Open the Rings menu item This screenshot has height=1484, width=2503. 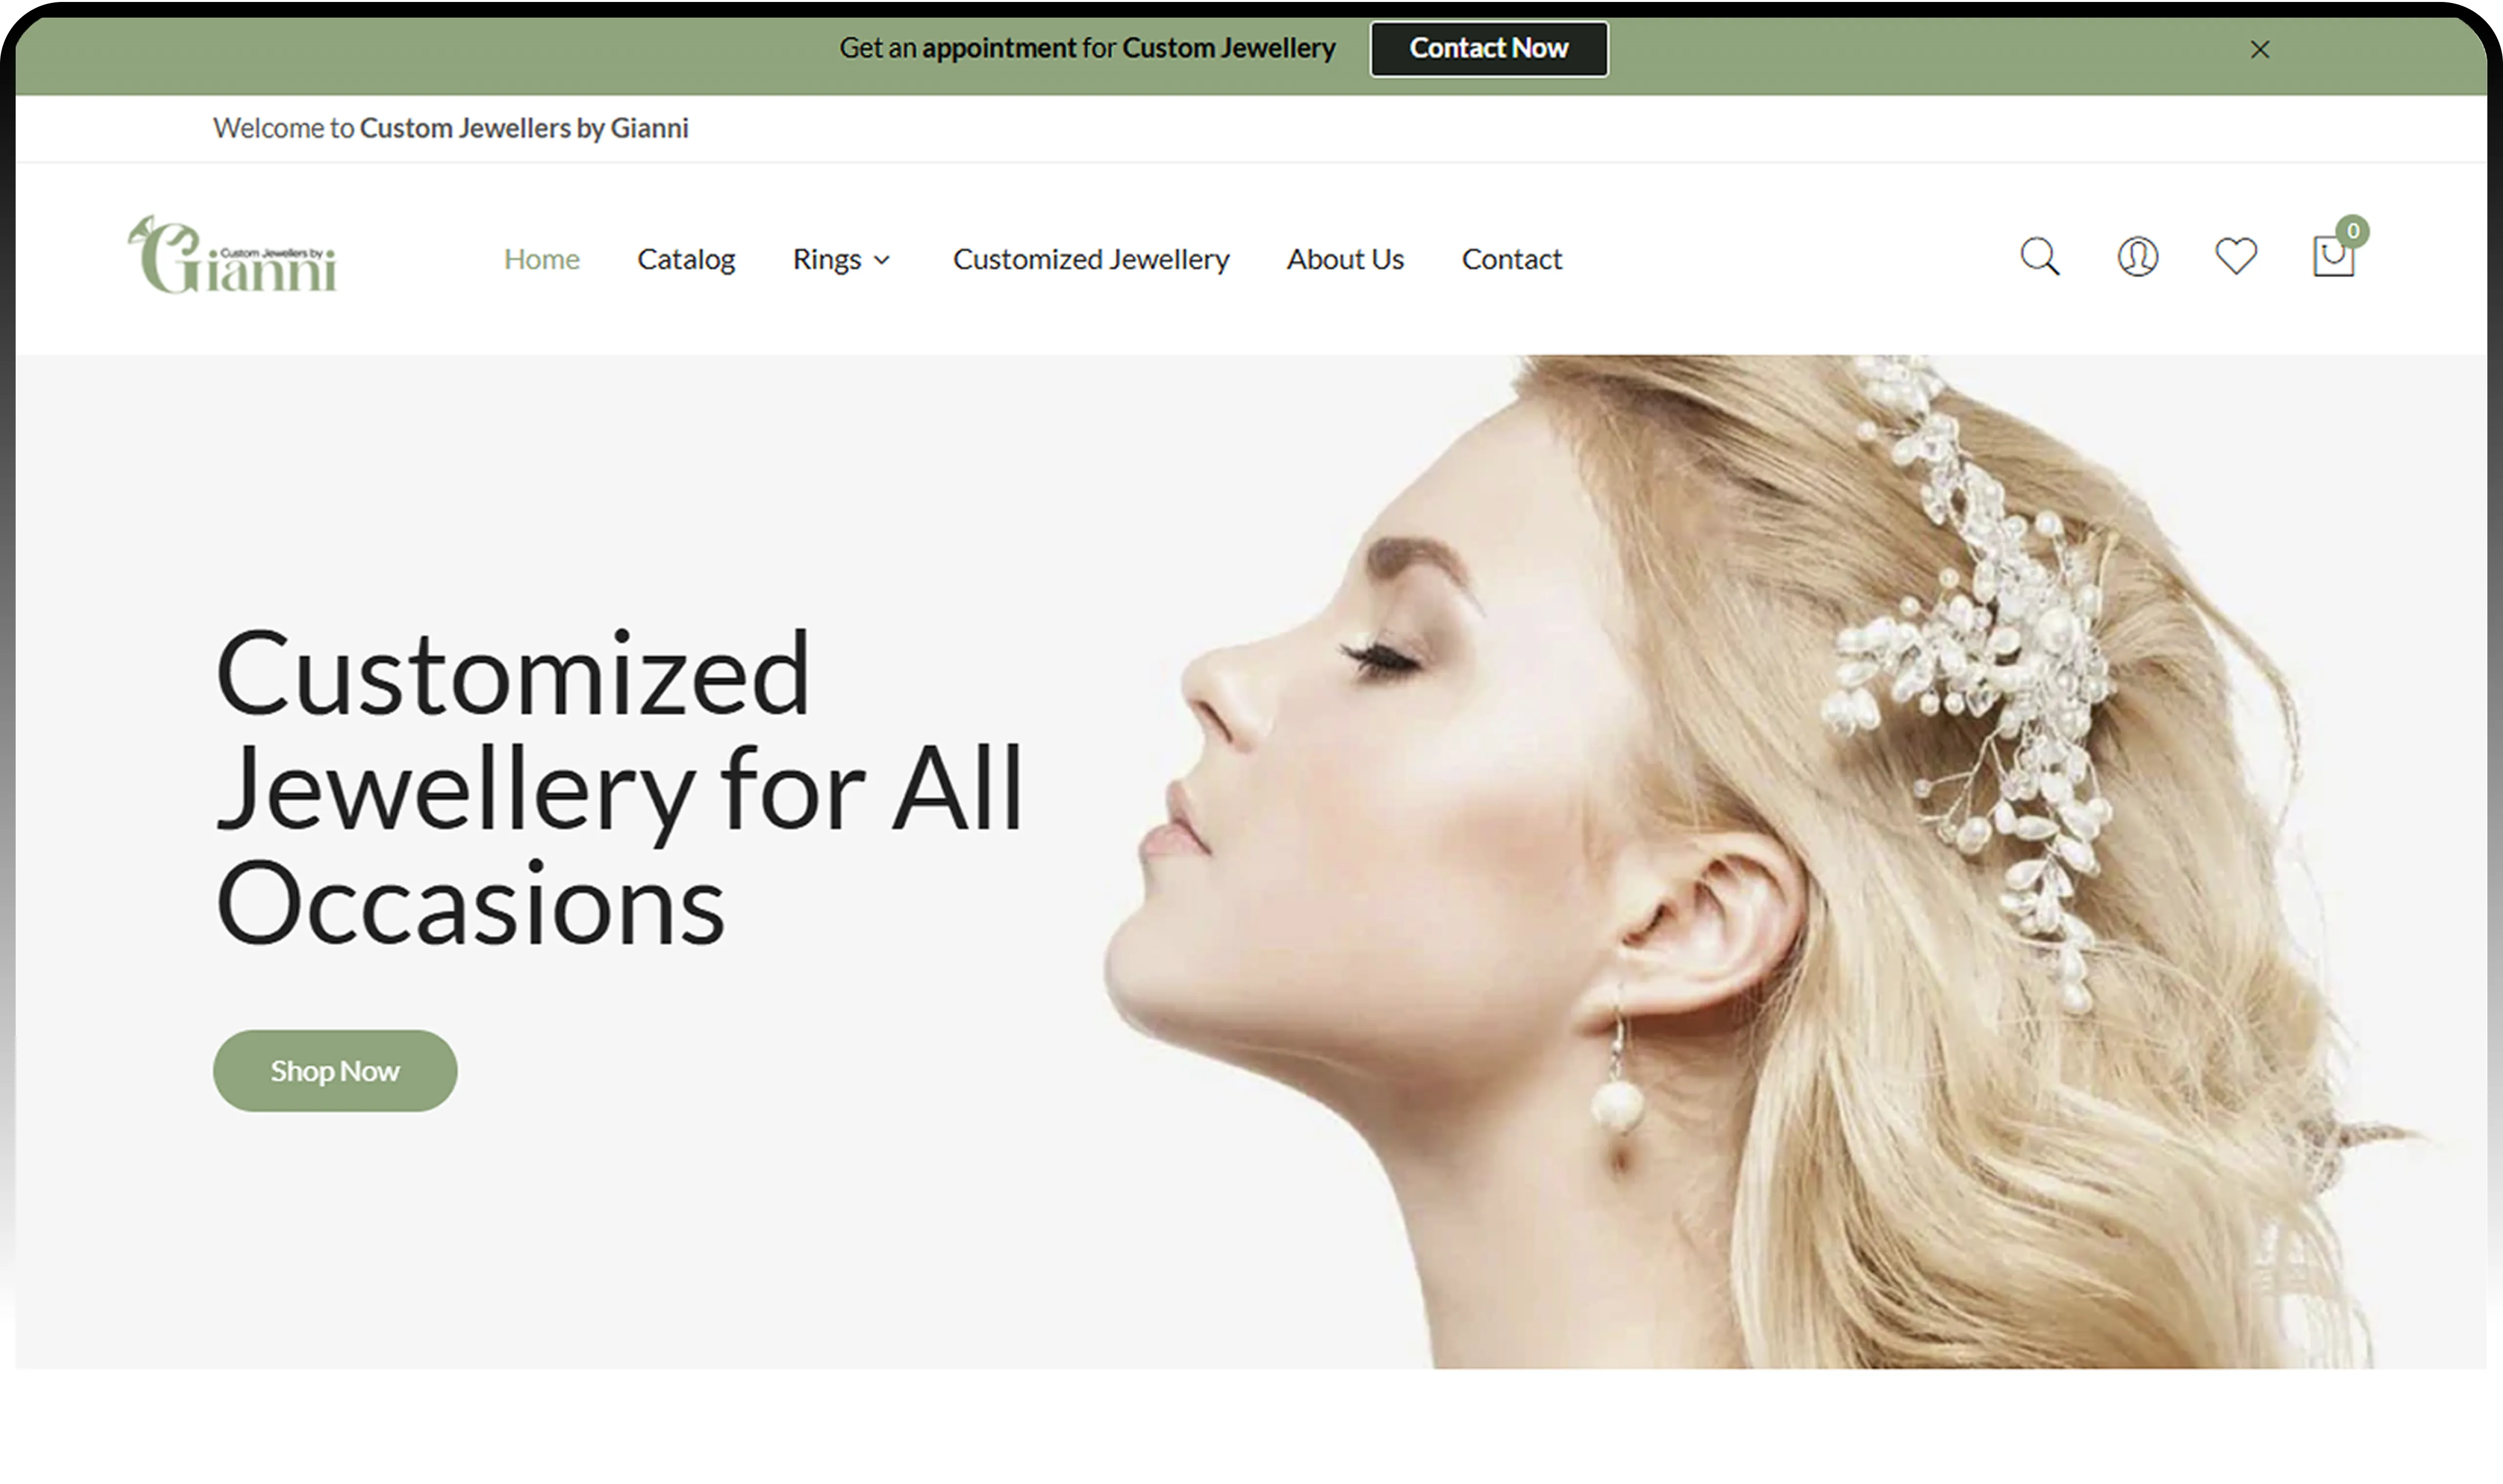[x=826, y=259]
